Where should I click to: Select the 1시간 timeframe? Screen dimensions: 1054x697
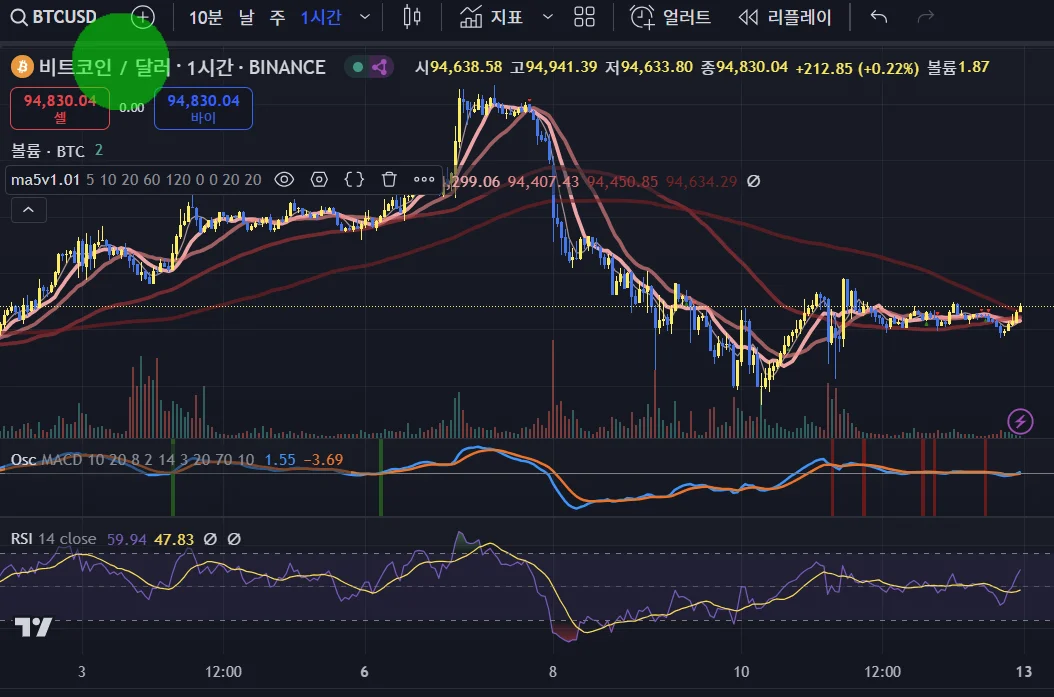tap(321, 17)
